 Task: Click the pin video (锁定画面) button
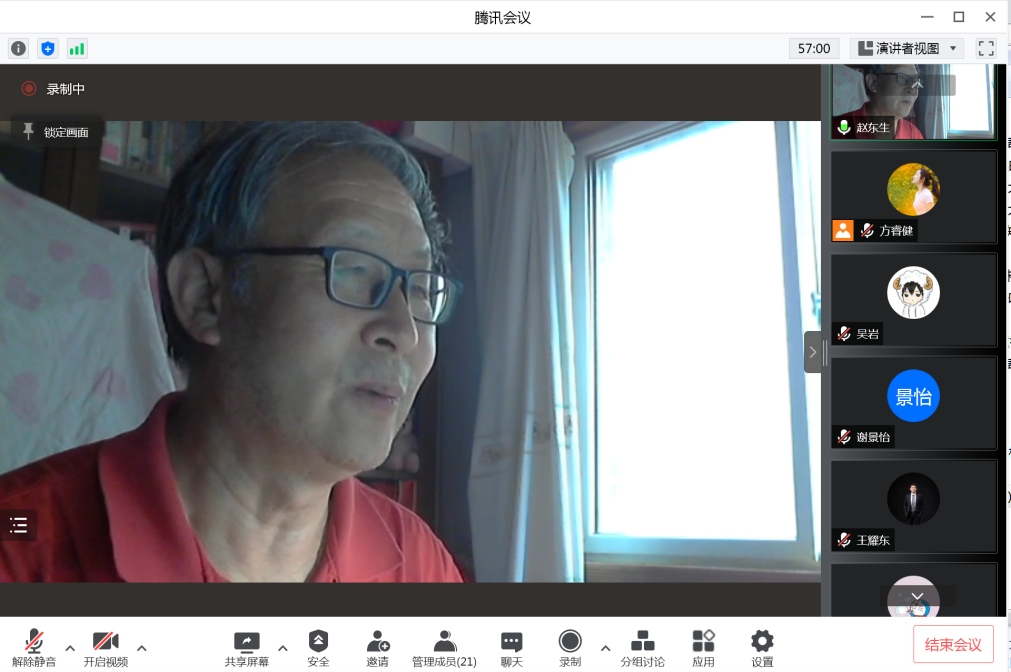click(x=56, y=132)
